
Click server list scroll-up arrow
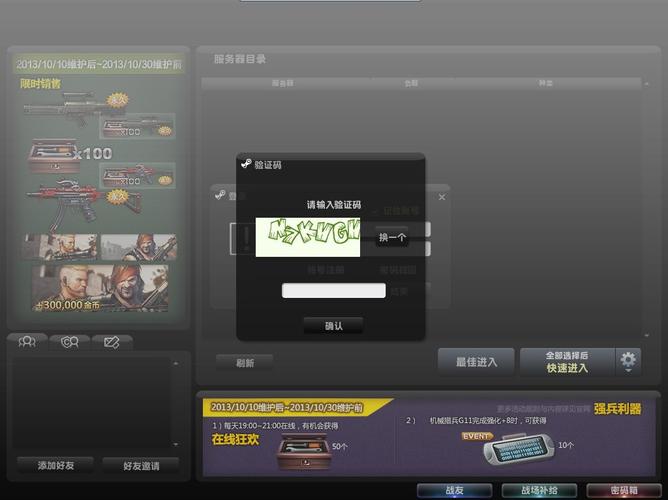point(647,84)
